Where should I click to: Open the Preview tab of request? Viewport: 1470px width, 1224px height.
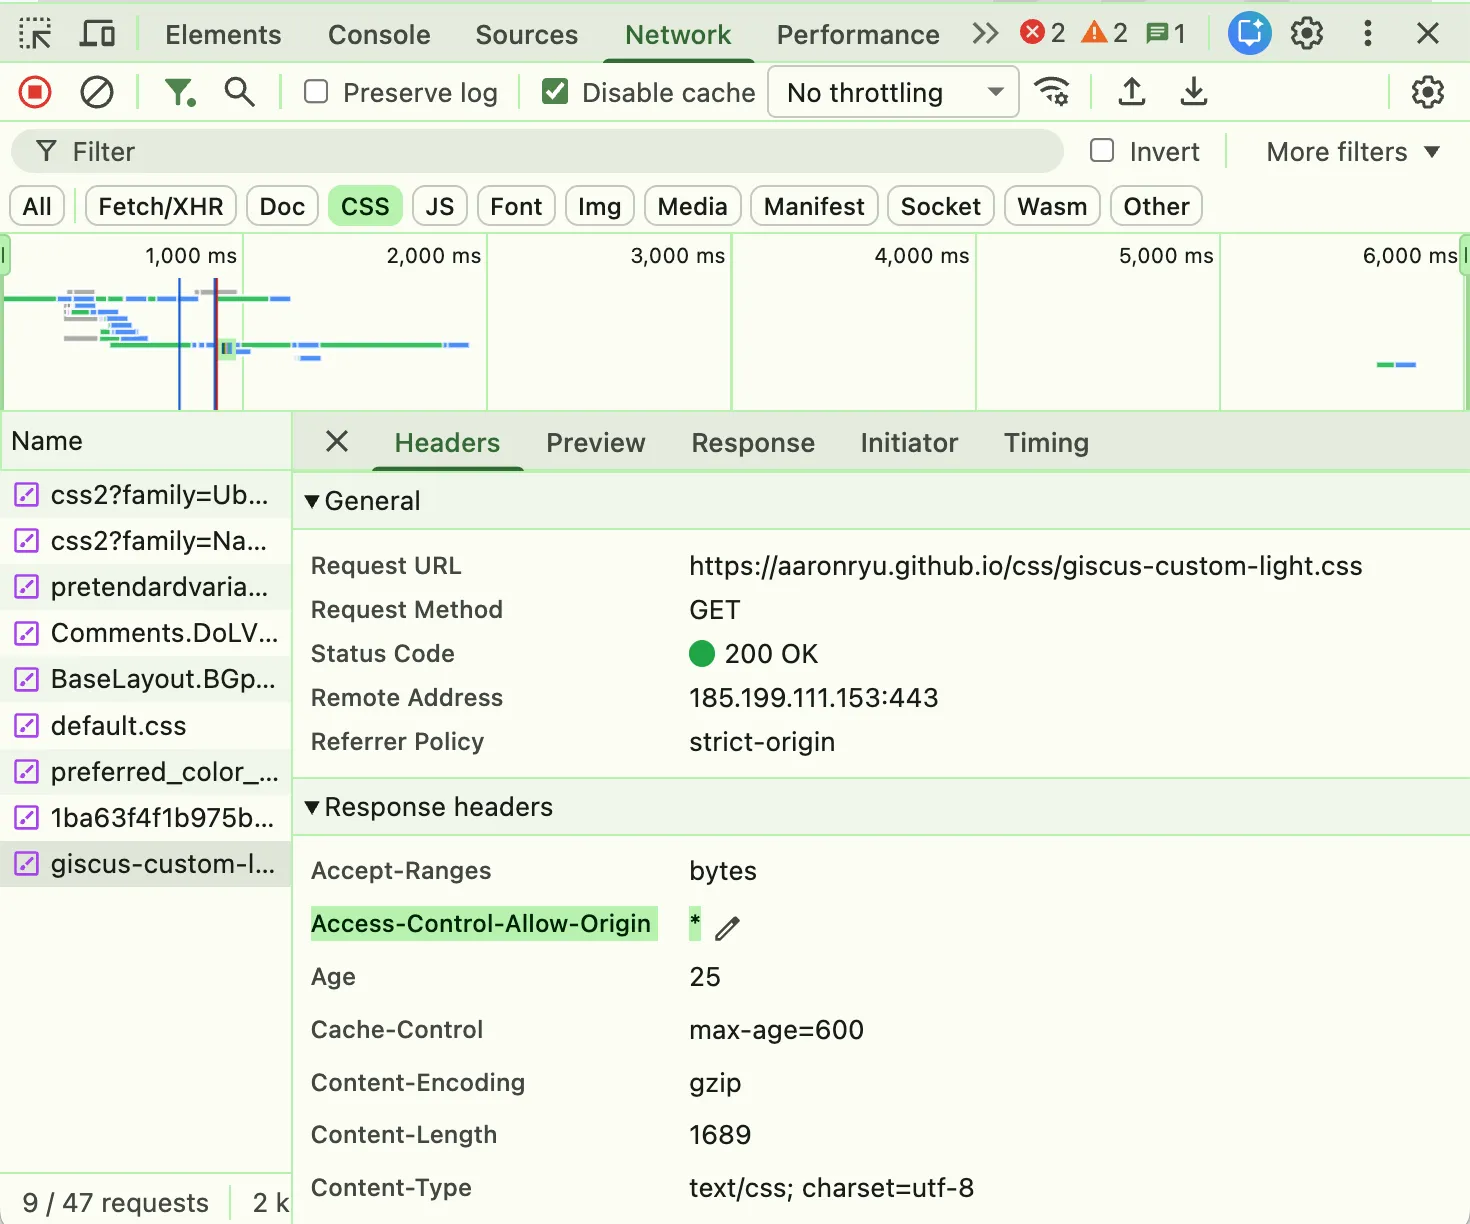pos(596,443)
